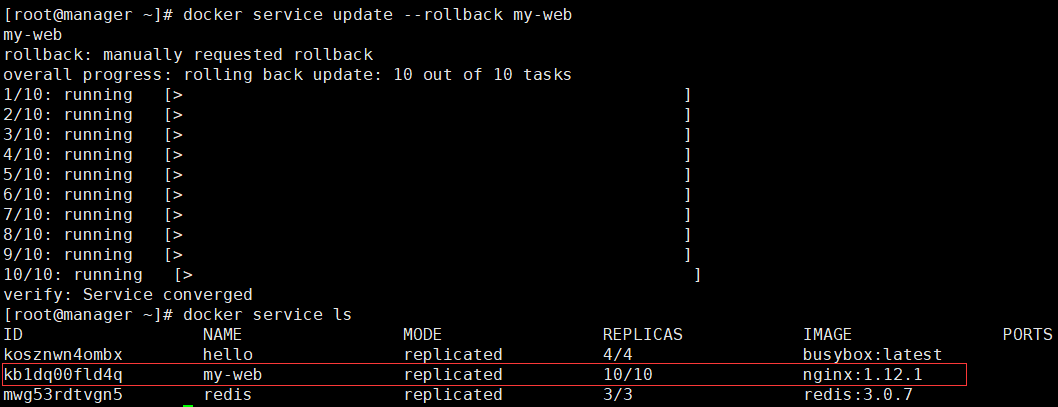
Task: Click the 'verify: Service converged' line
Action: pos(128,294)
